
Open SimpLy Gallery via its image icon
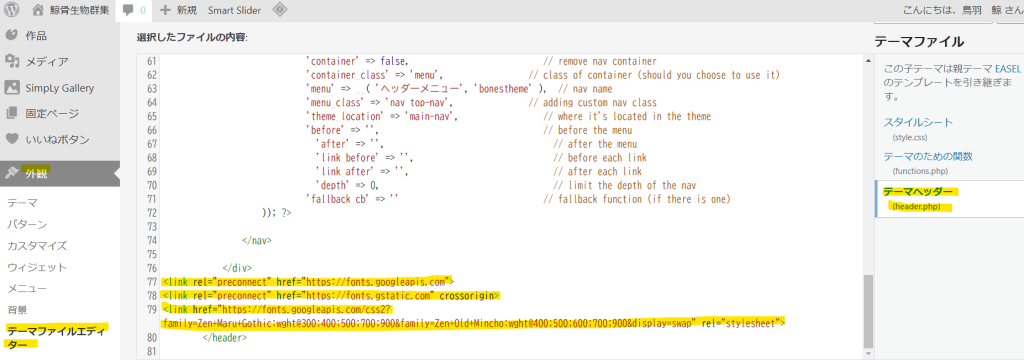coord(12,88)
